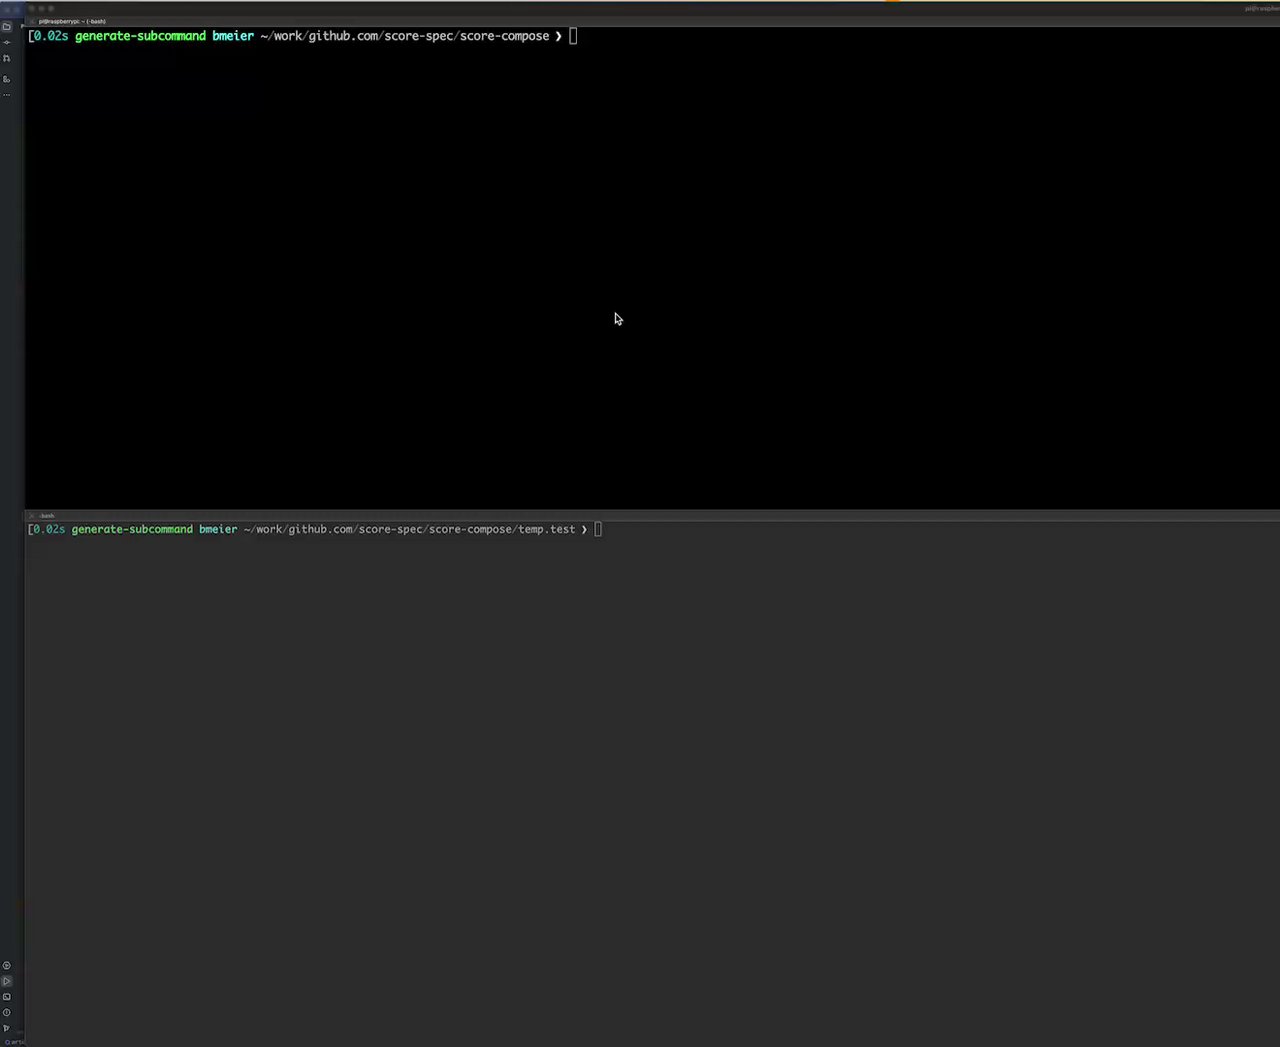
Task: Click bmeier username in top terminal prompt
Action: coord(233,36)
